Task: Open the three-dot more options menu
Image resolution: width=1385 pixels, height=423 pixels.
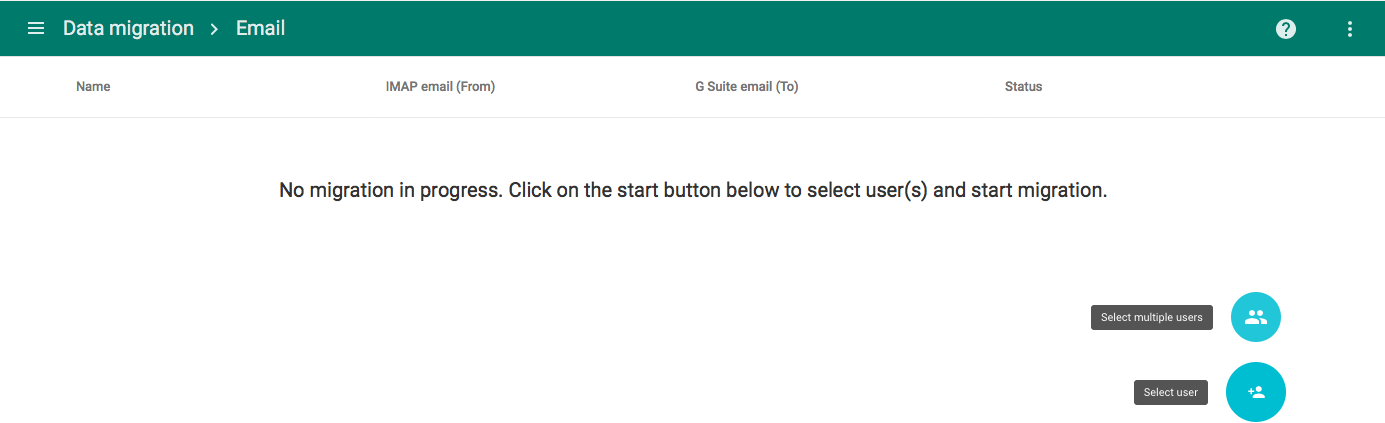Action: [x=1350, y=29]
